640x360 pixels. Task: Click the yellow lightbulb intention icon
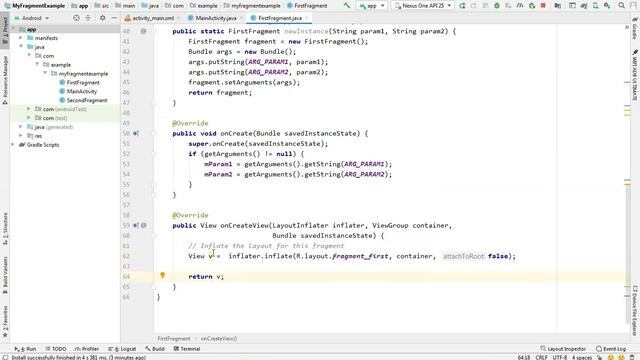coord(162,276)
